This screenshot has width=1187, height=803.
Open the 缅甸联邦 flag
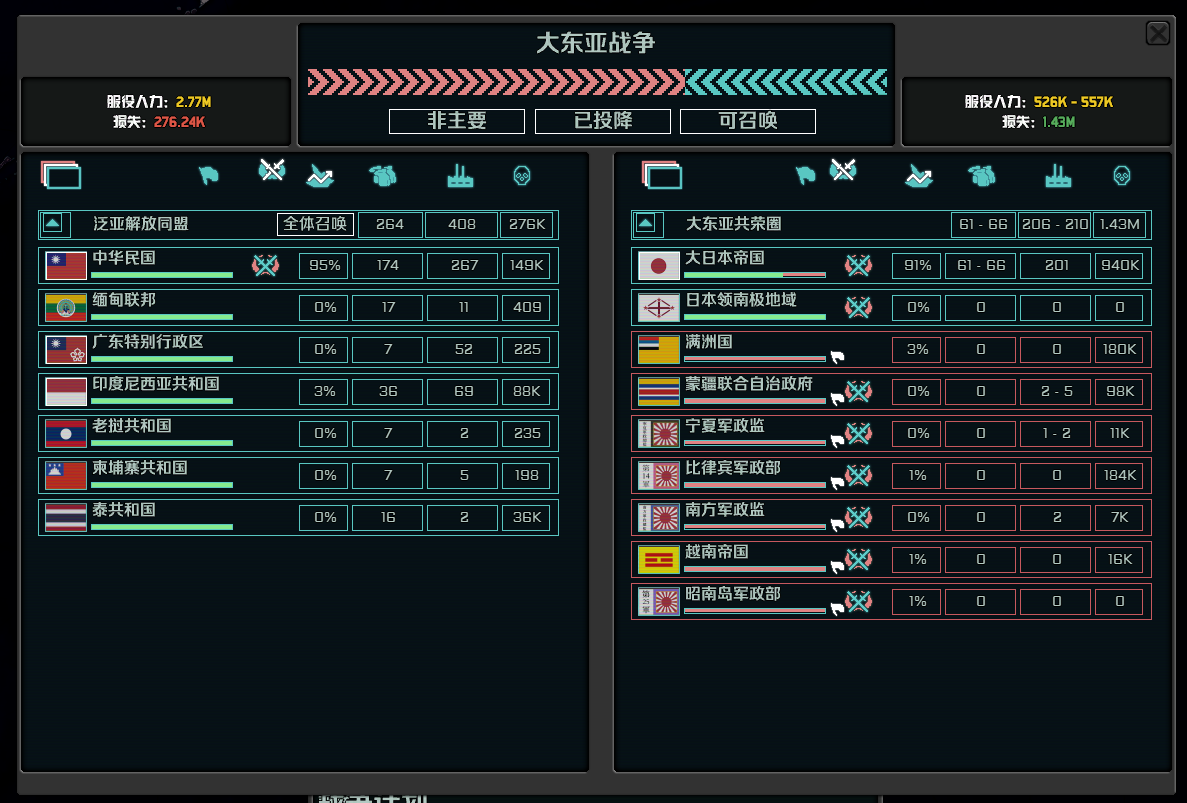click(66, 307)
